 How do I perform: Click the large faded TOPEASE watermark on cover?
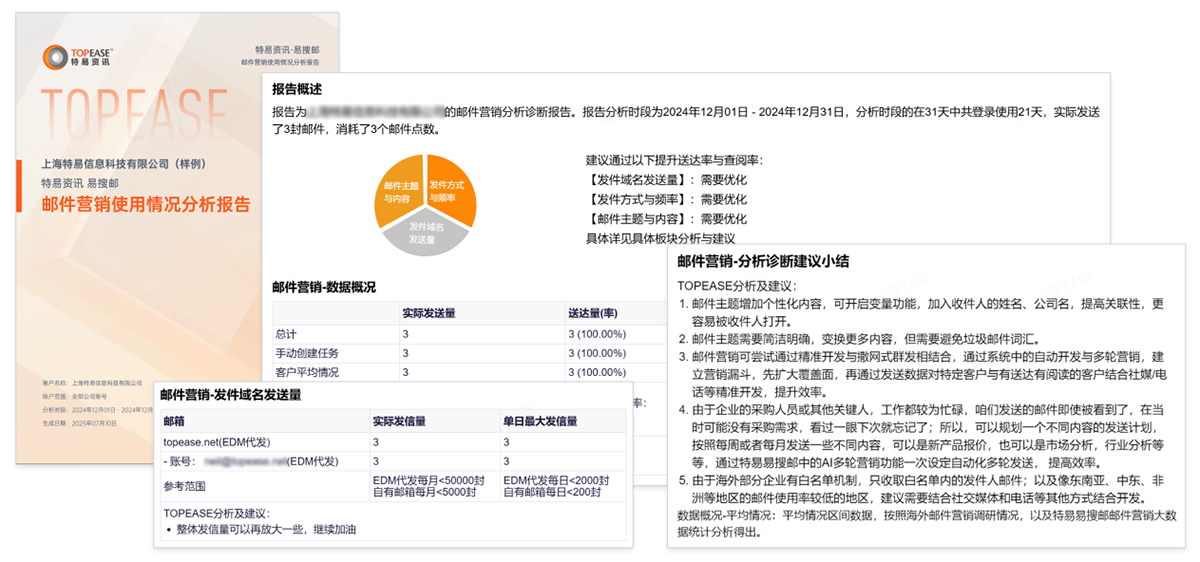tap(134, 112)
